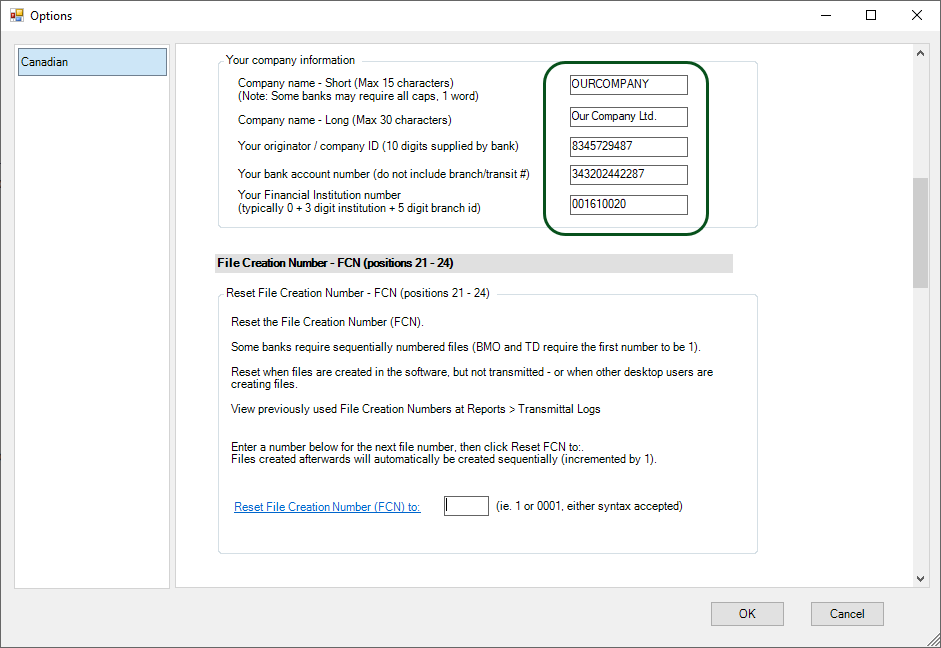This screenshot has height=648, width=941.
Task: Click the Your company information group box label
Action: pos(289,60)
